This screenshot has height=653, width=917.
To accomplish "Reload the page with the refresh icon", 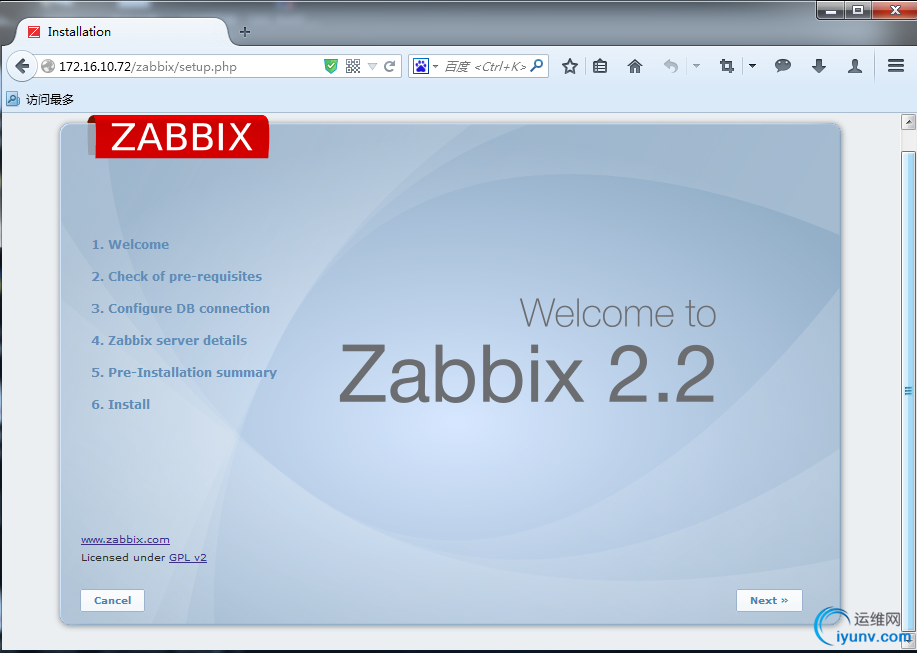I will (389, 66).
